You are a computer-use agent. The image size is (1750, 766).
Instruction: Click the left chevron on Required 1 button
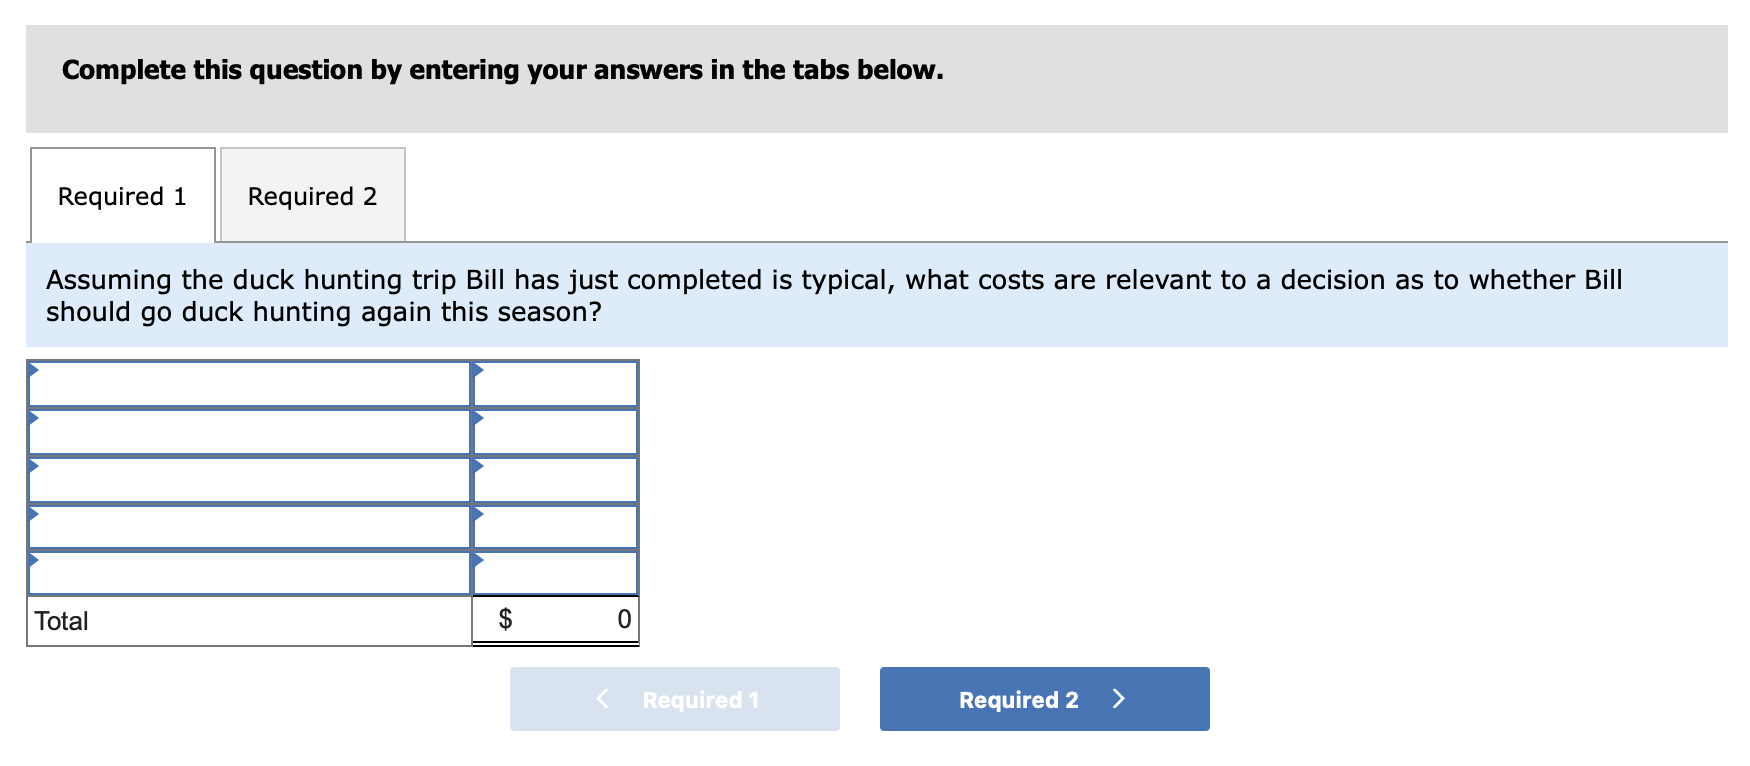601,699
